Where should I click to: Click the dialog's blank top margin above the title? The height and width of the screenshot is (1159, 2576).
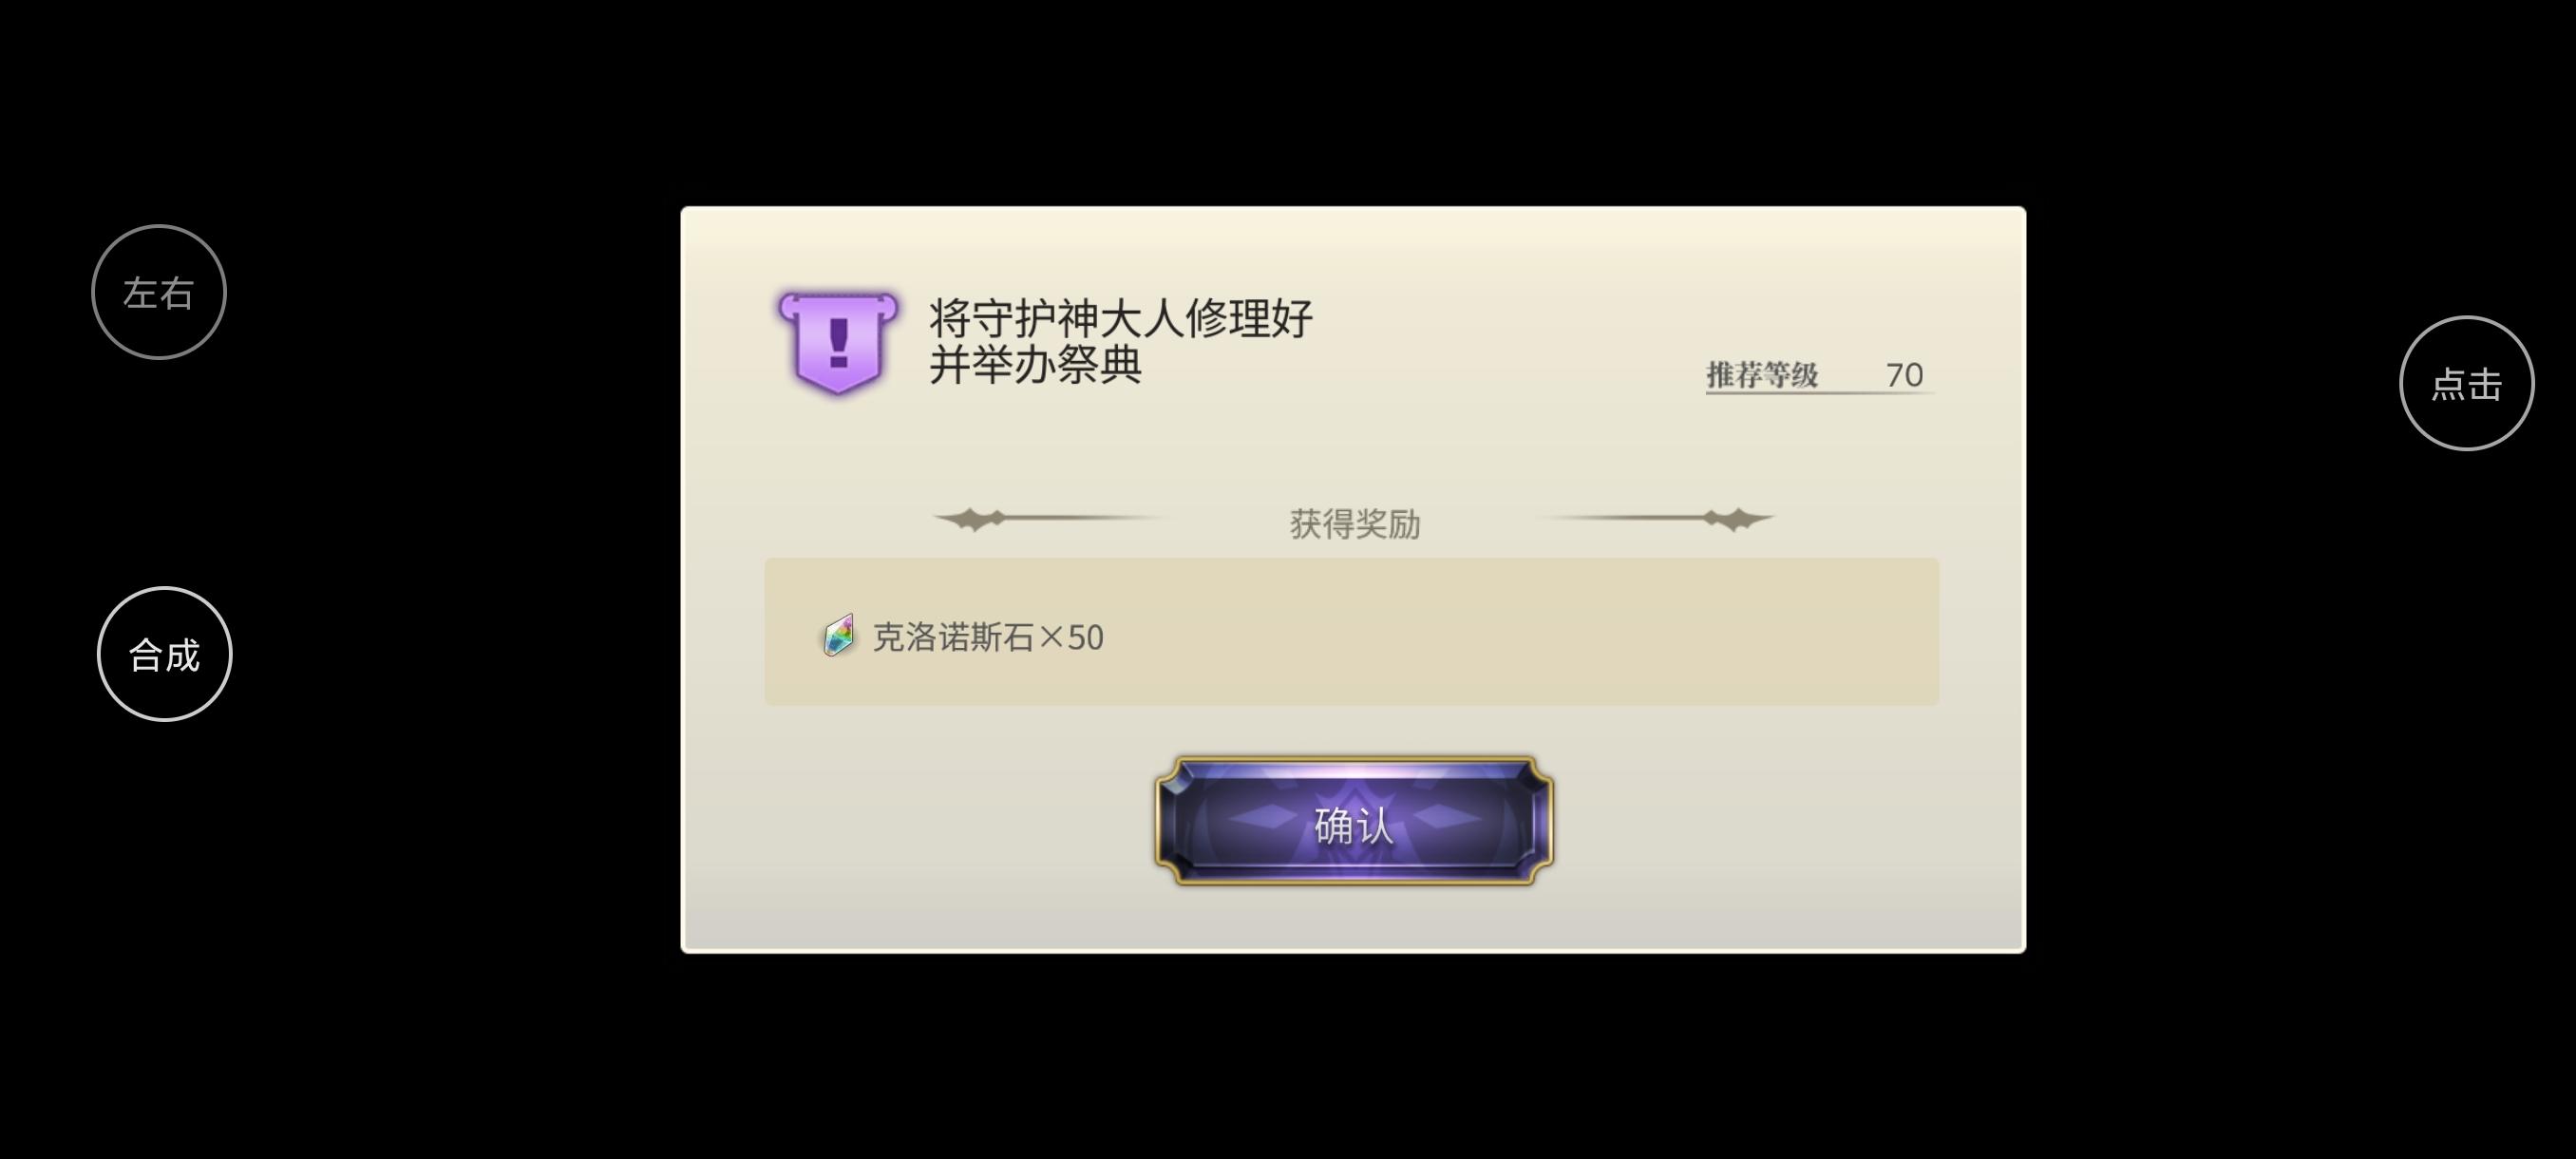[x=1353, y=245]
